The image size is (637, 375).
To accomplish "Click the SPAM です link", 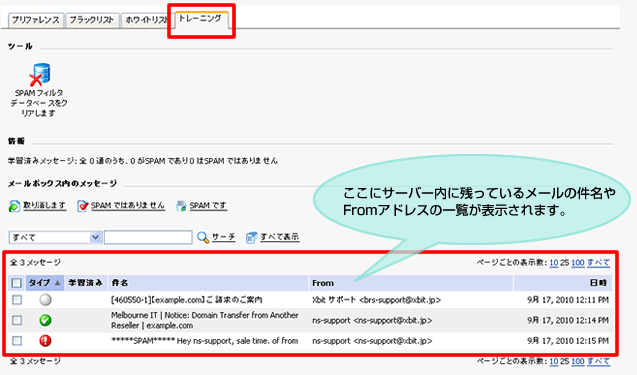I will pos(208,206).
